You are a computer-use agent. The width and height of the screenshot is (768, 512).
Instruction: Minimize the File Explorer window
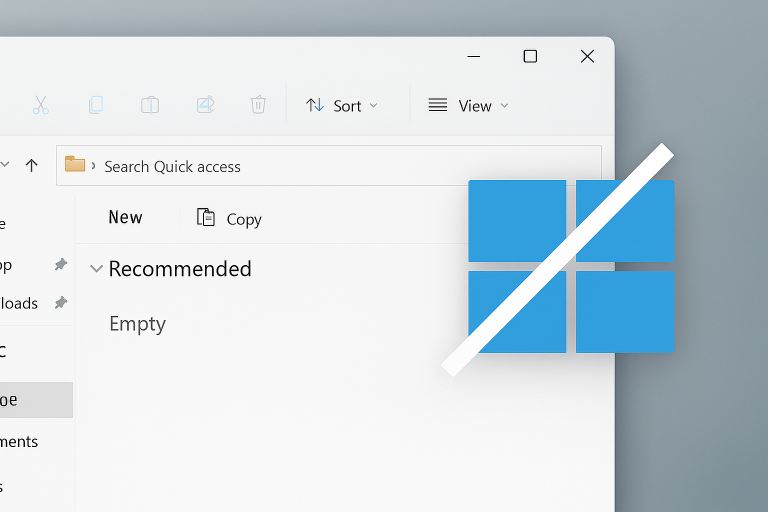click(474, 56)
